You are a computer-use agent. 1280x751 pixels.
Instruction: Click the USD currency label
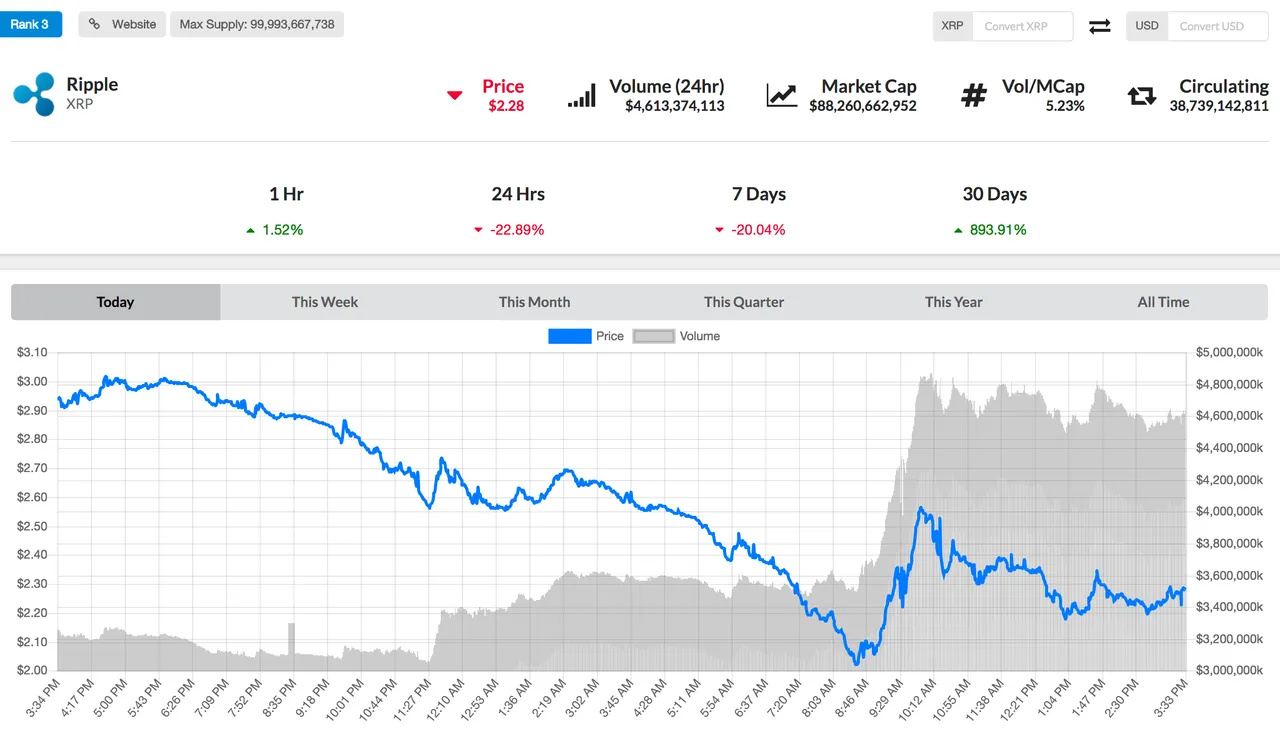click(x=1147, y=26)
